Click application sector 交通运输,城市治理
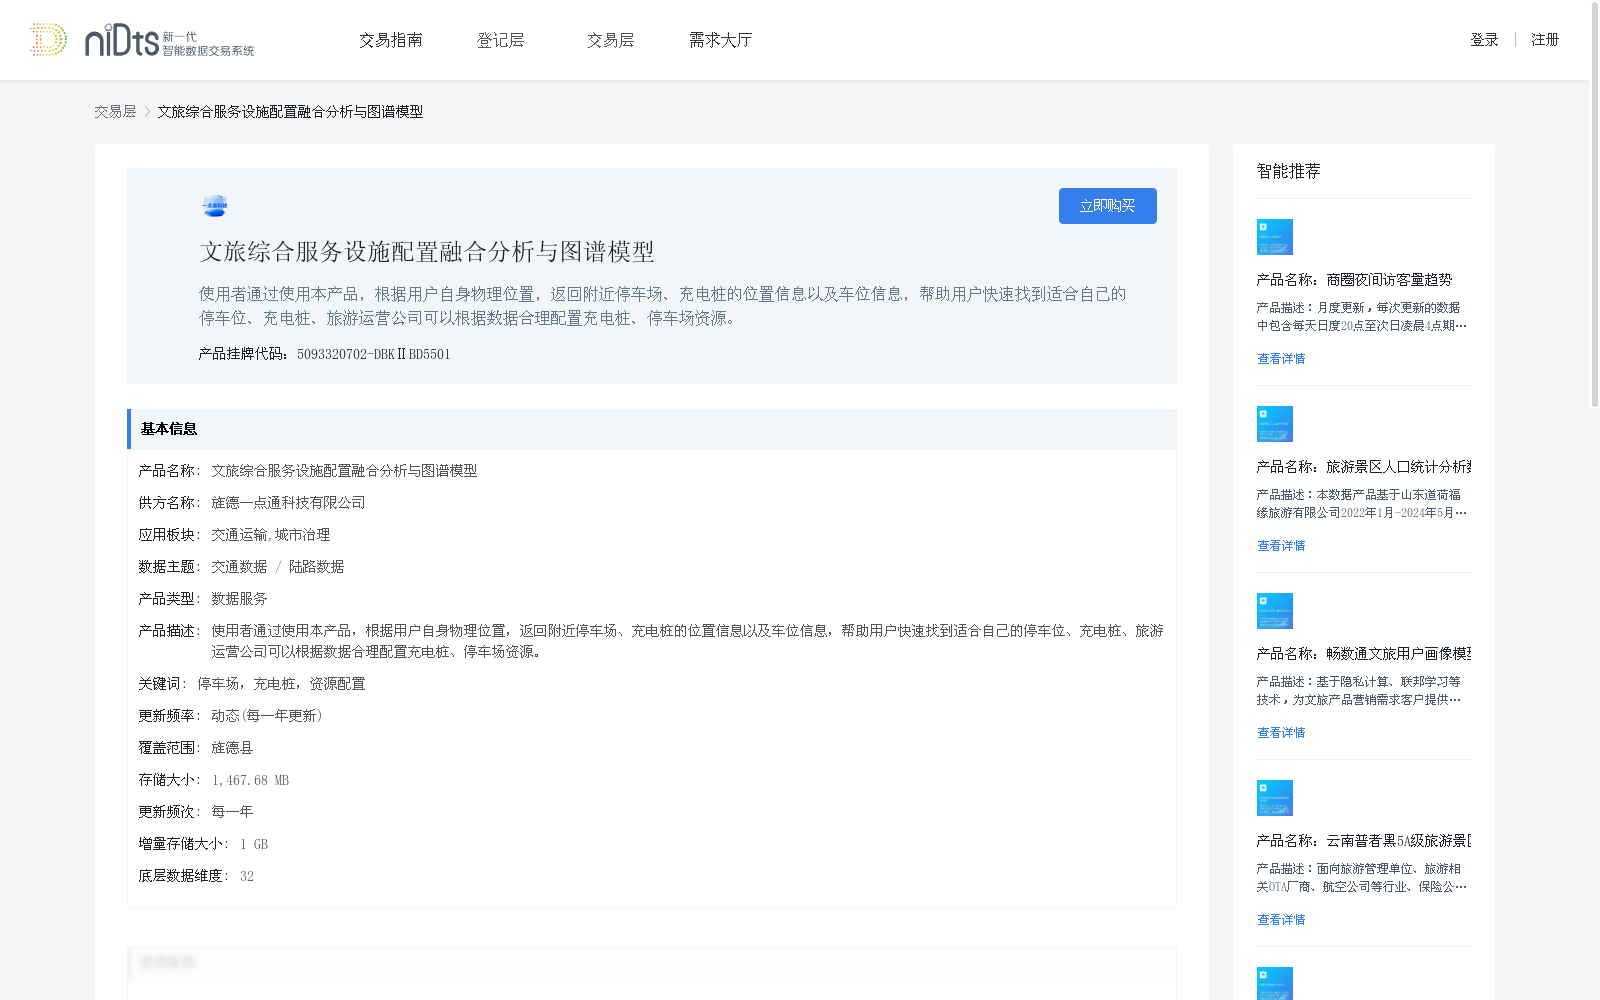The width and height of the screenshot is (1600, 1000). (270, 535)
